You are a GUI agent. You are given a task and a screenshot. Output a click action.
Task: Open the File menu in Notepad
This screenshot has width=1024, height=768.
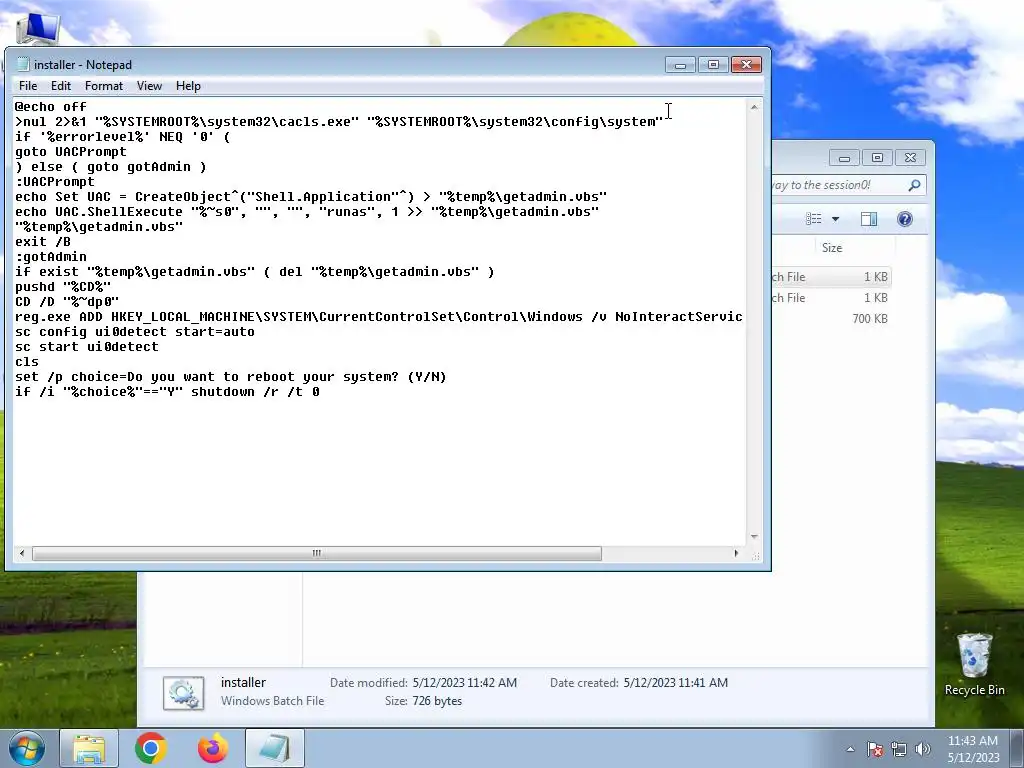click(27, 86)
